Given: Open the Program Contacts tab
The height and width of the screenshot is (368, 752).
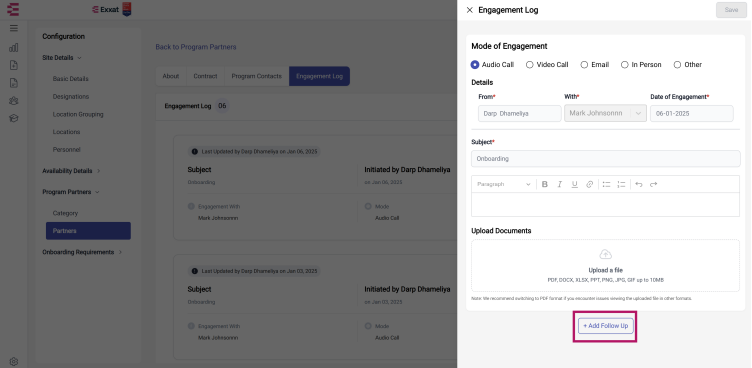Looking at the screenshot, I should (257, 76).
